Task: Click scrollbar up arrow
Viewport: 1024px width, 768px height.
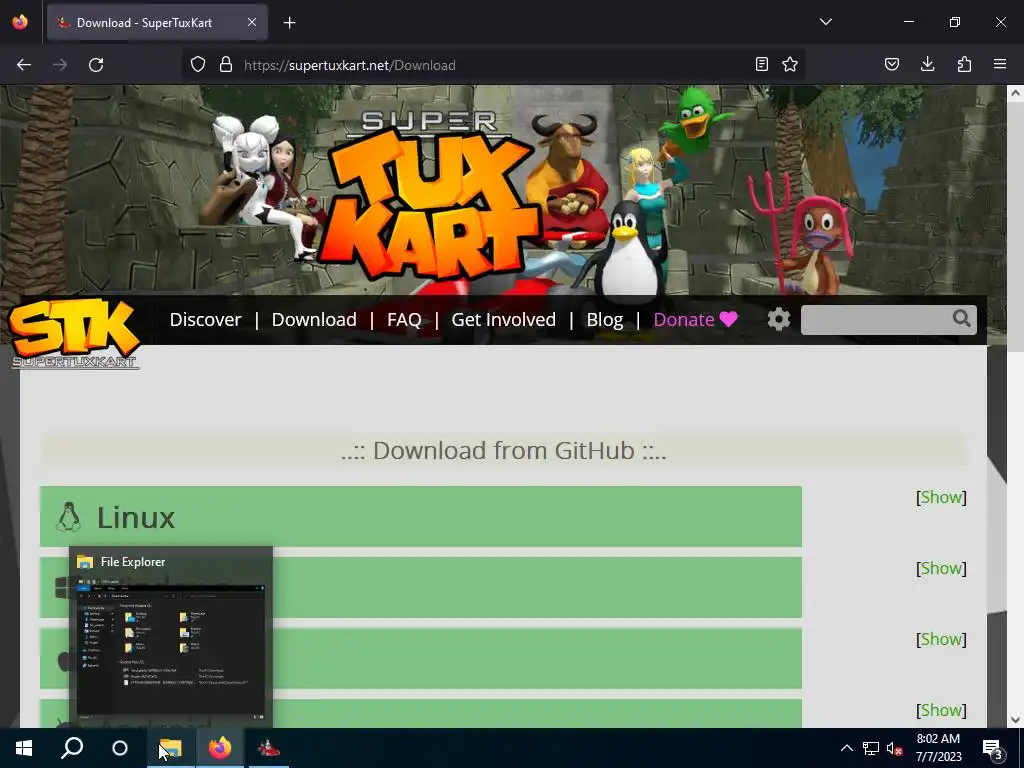Action: pos(1015,93)
